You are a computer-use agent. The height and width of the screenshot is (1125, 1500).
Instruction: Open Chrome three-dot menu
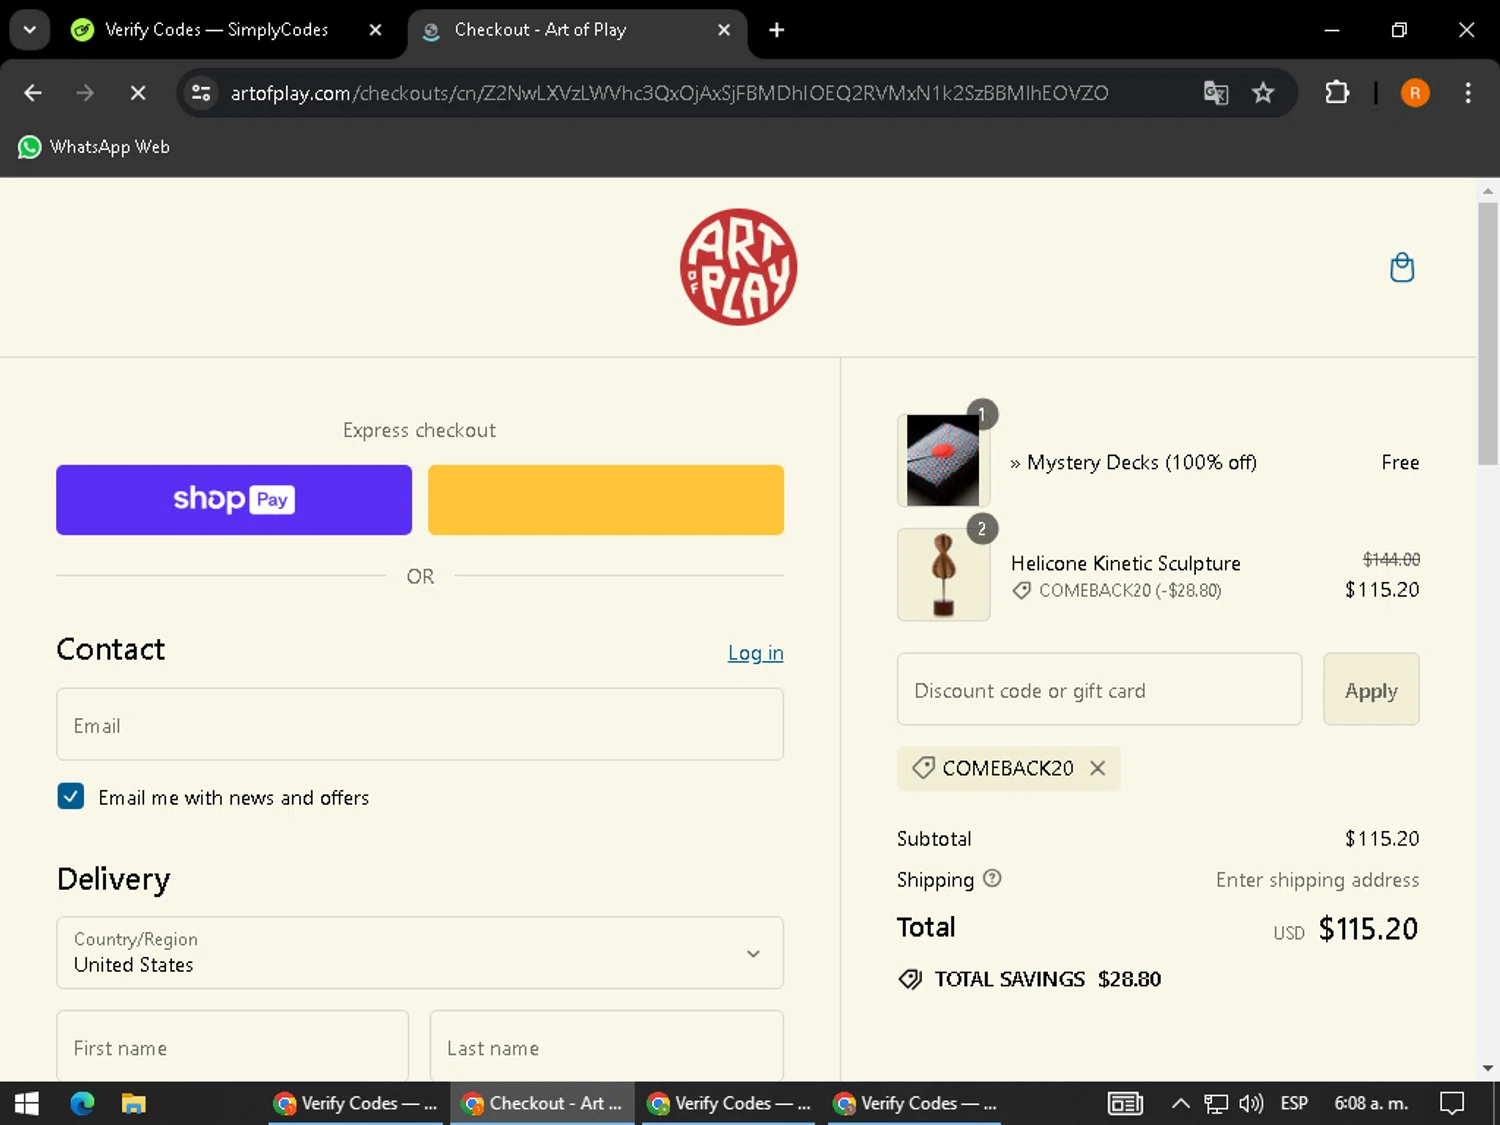(1468, 93)
